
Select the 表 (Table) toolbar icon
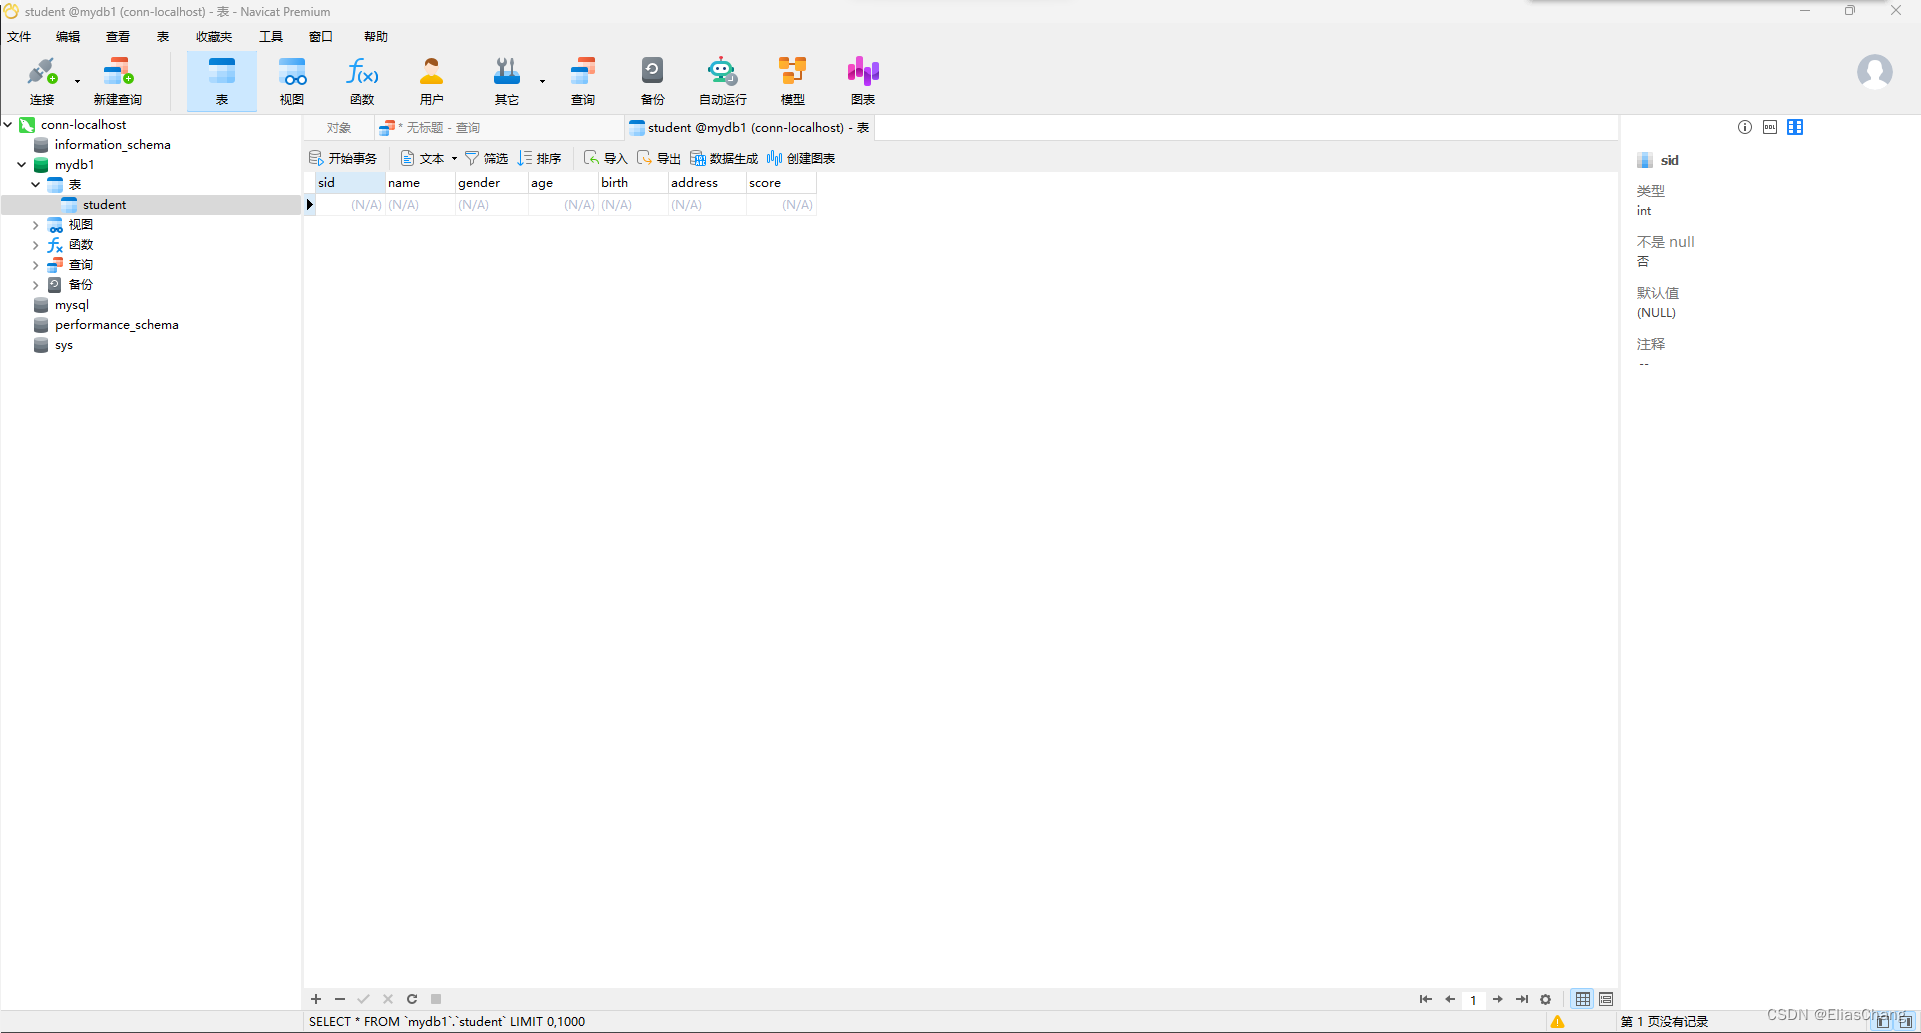222,81
